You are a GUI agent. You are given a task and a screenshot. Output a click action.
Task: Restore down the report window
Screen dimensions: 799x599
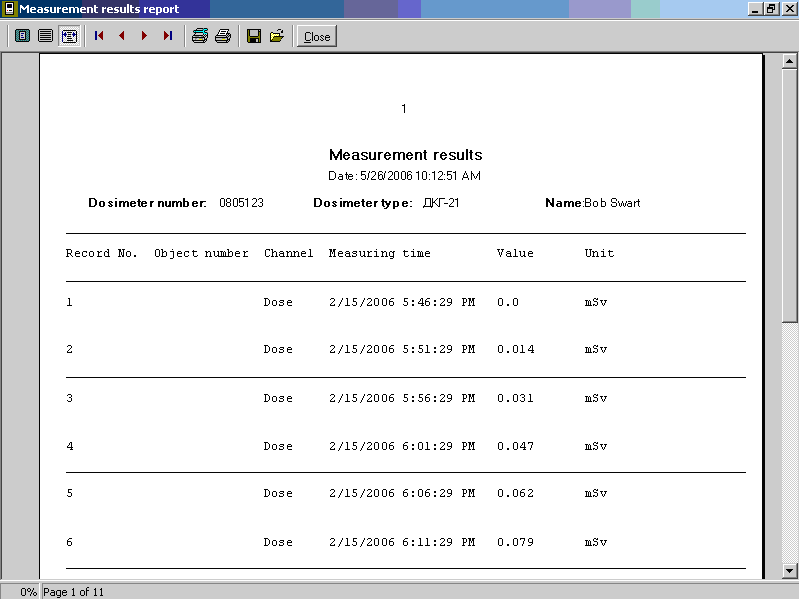point(771,9)
